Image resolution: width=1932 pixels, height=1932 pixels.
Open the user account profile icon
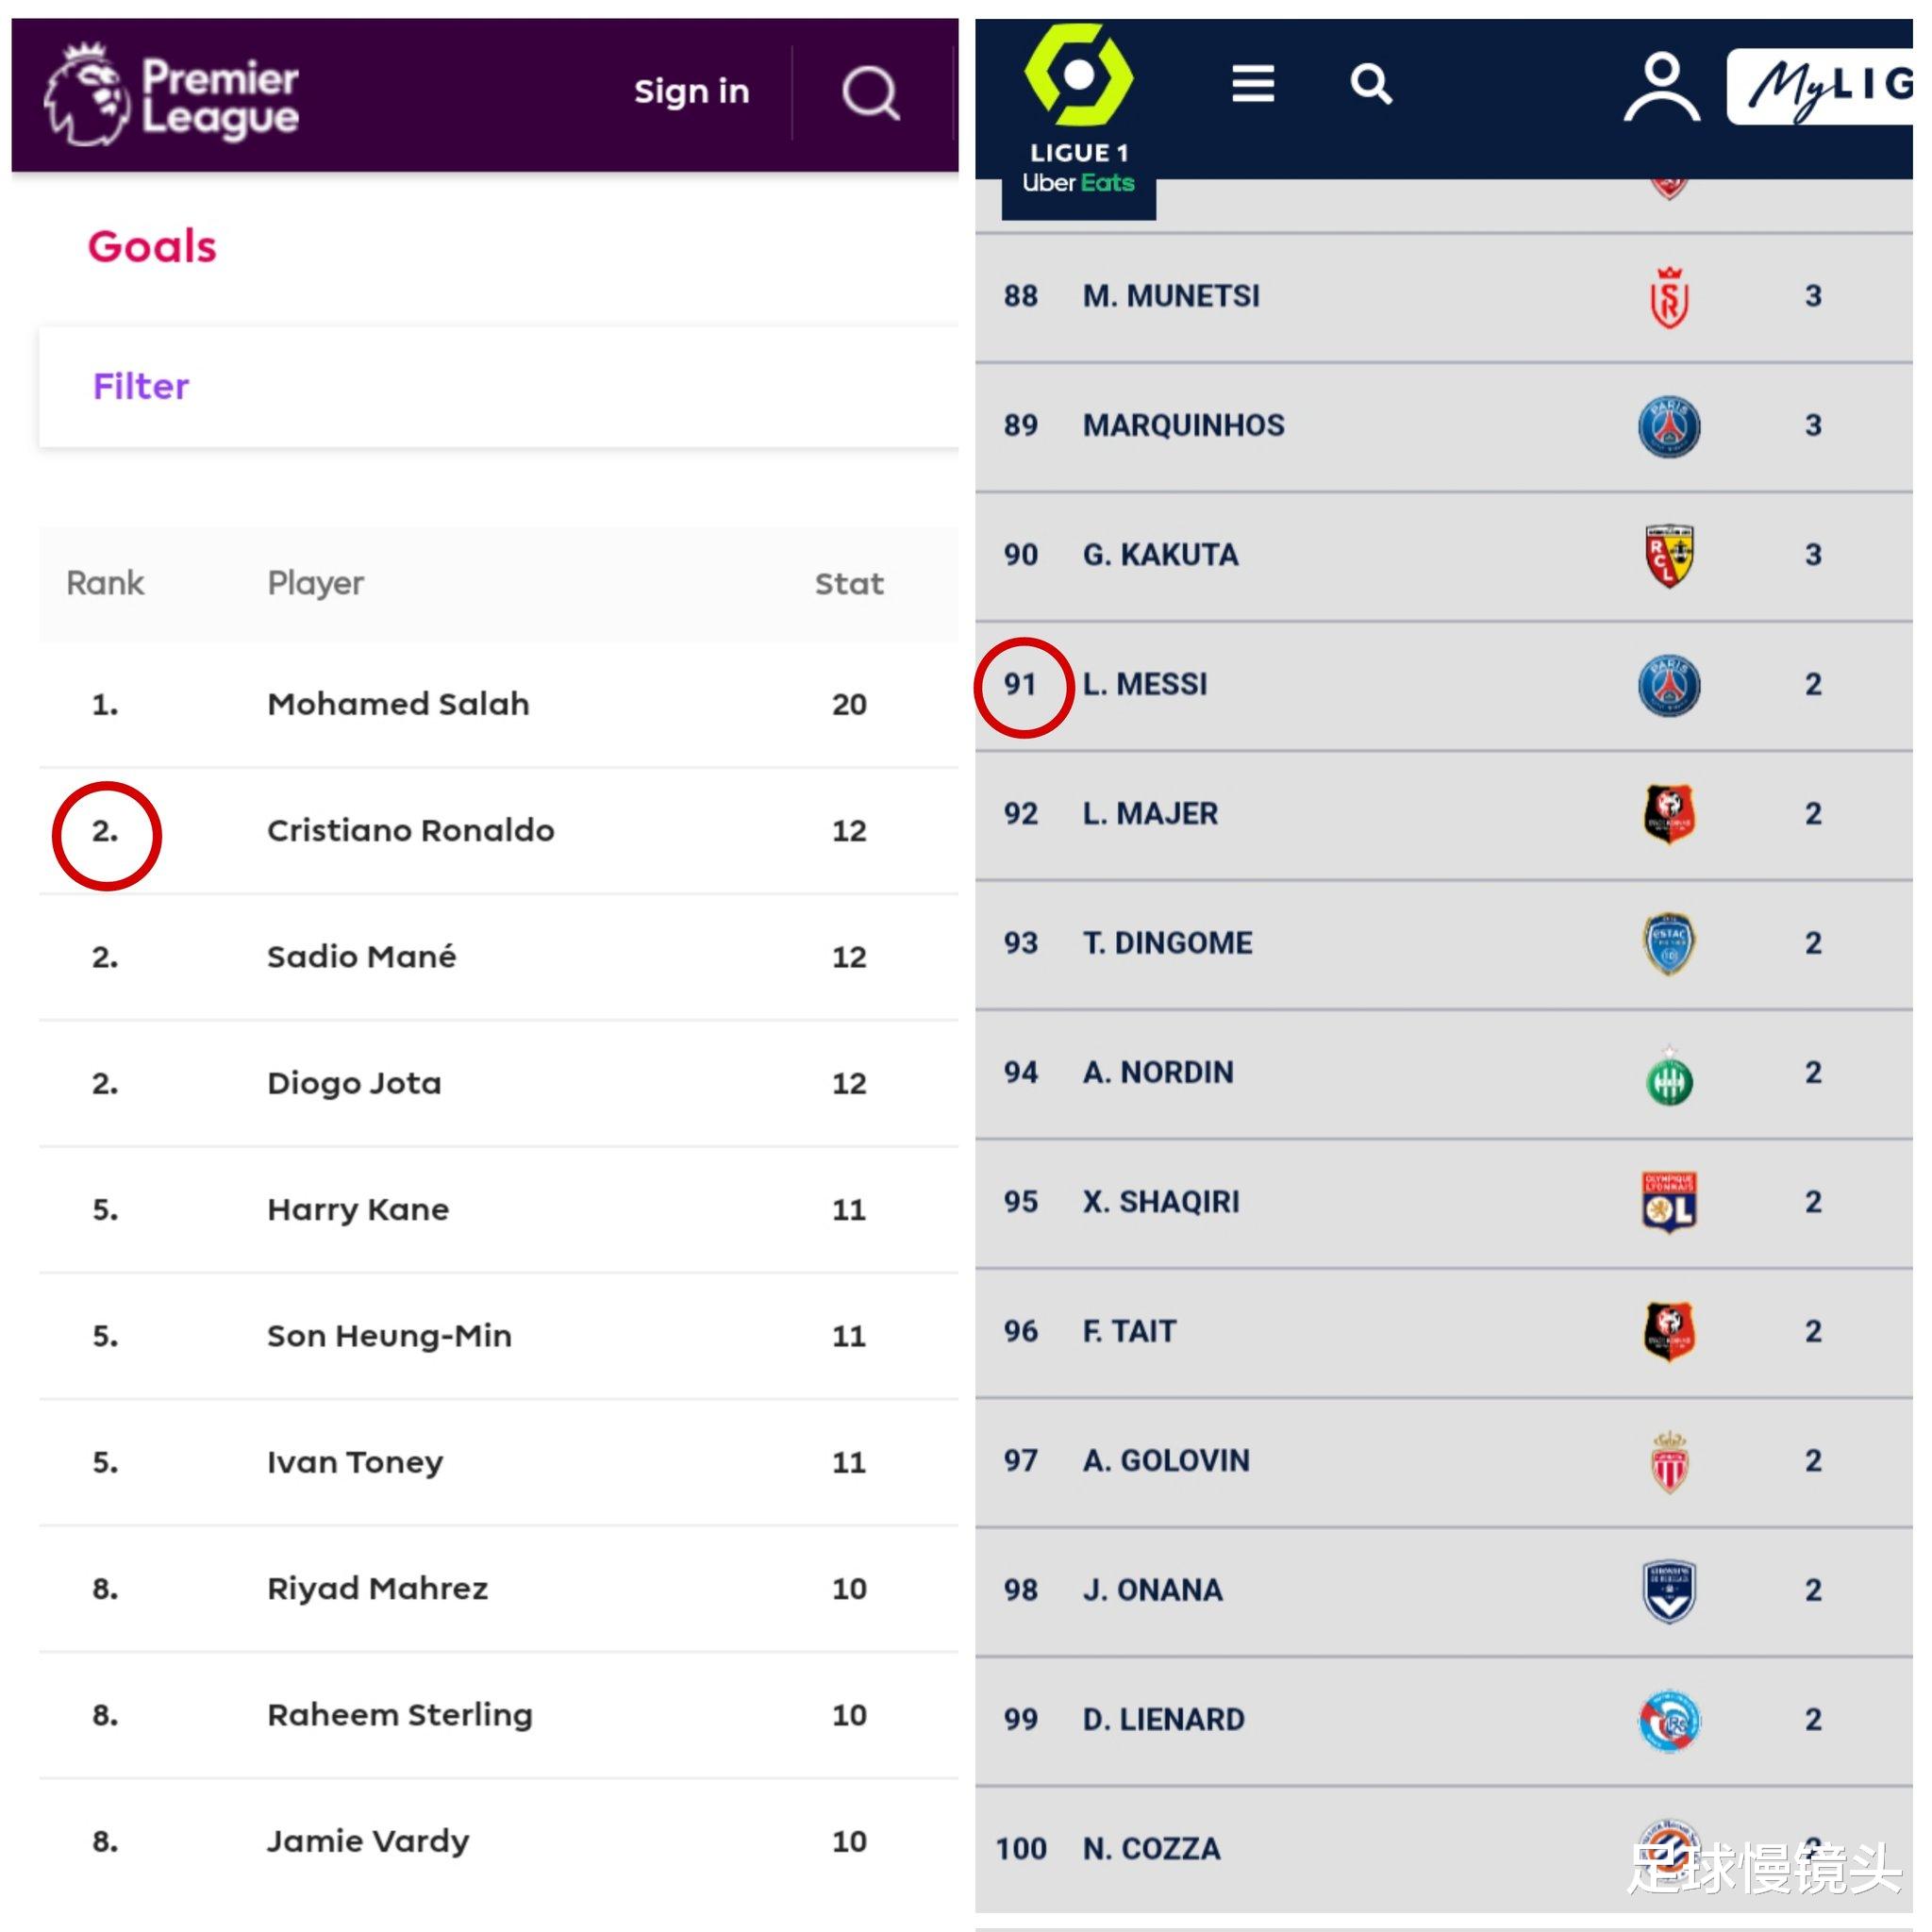[1661, 88]
